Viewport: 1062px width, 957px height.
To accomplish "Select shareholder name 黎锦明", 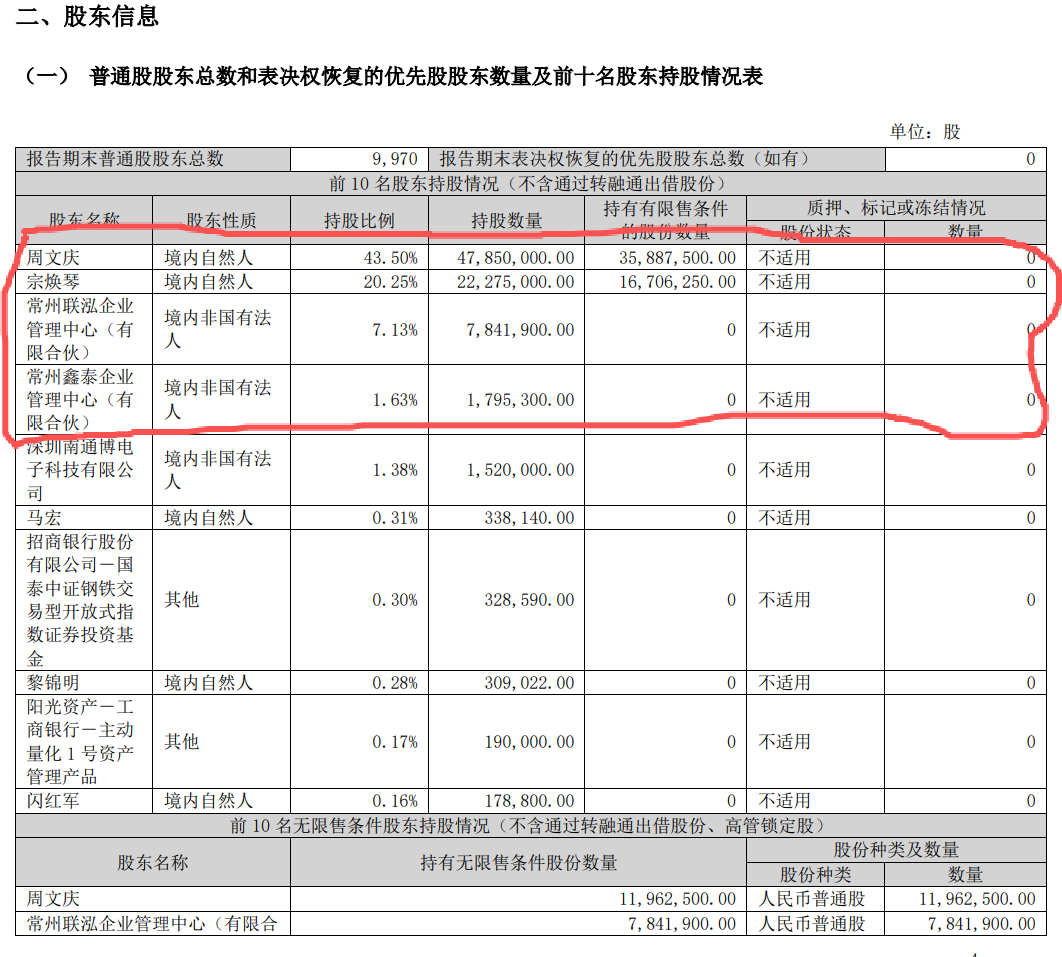I will [x=54, y=683].
